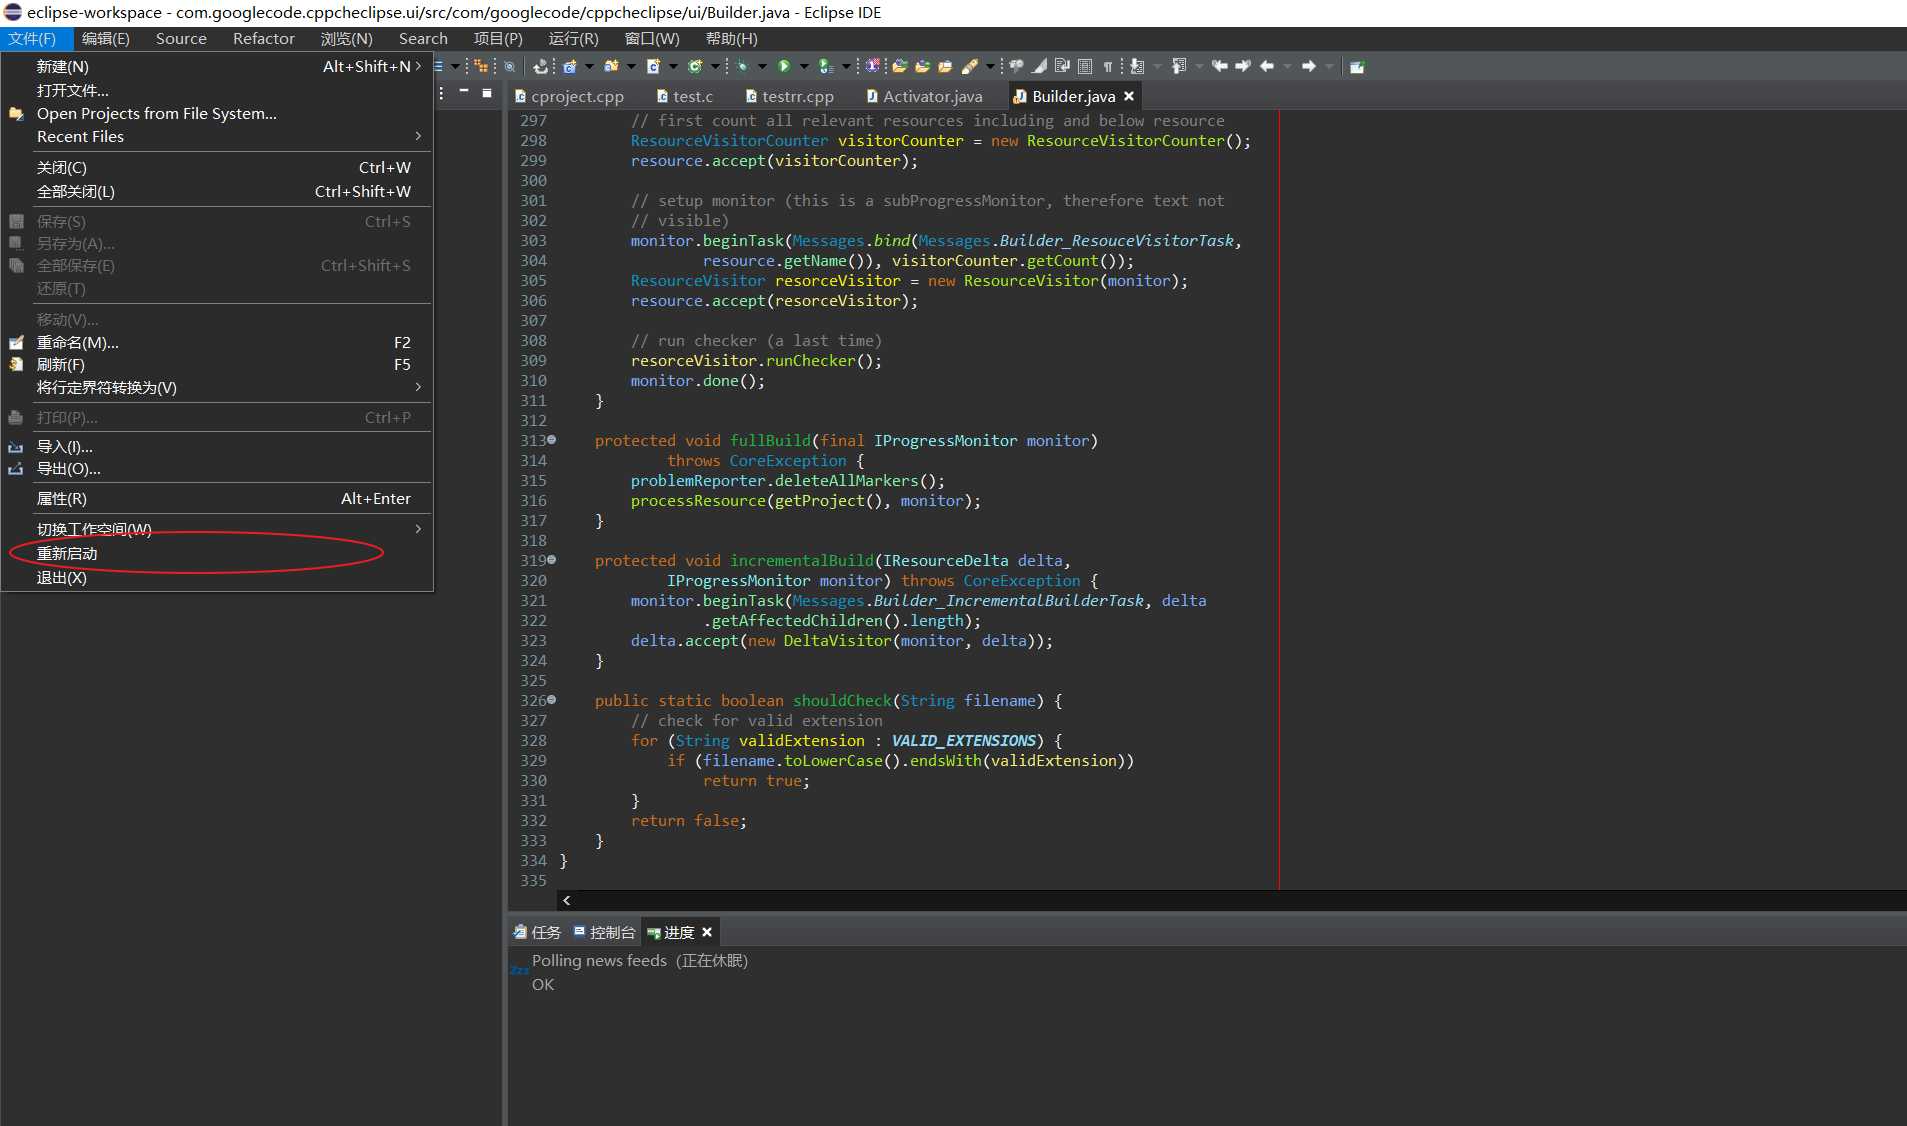The image size is (1907, 1126).
Task: Toggle Mark Occurrences pencil icon
Action: pyautogui.click(x=1039, y=66)
